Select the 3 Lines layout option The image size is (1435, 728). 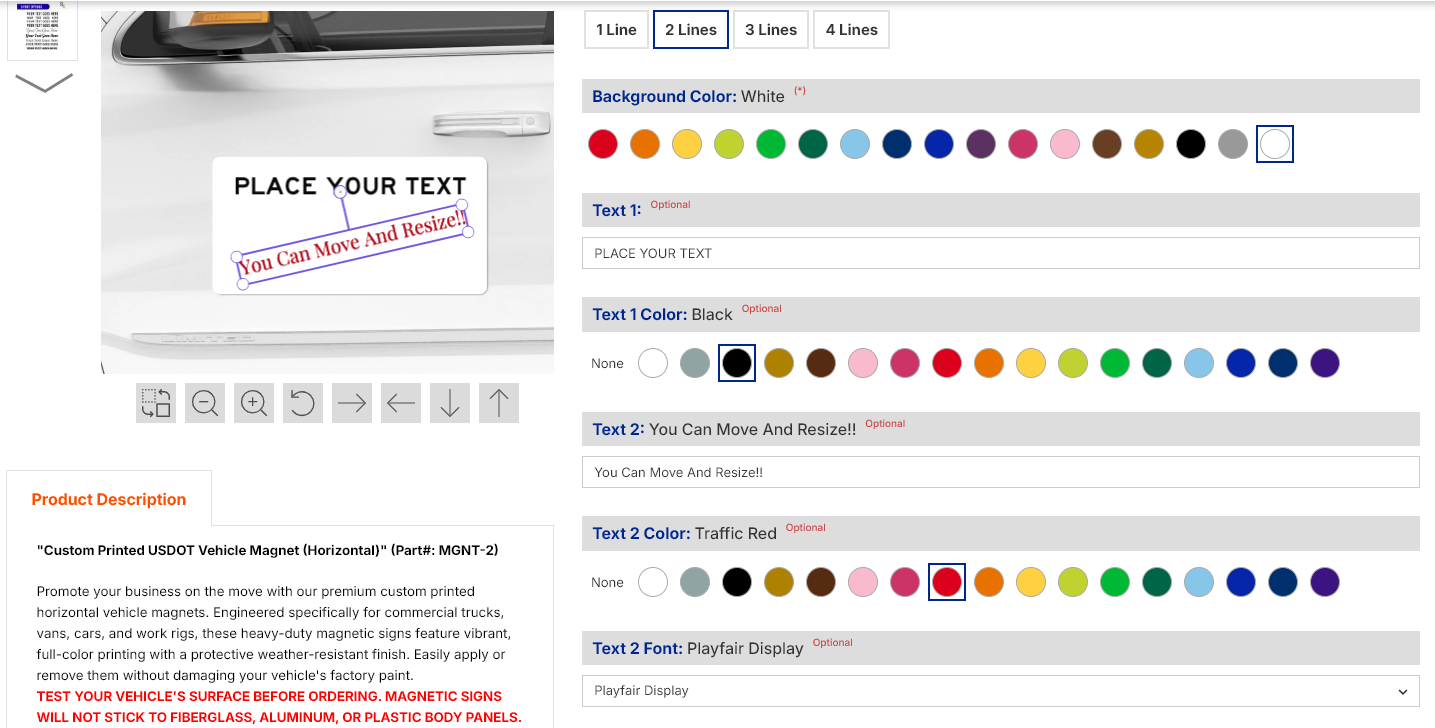point(771,30)
